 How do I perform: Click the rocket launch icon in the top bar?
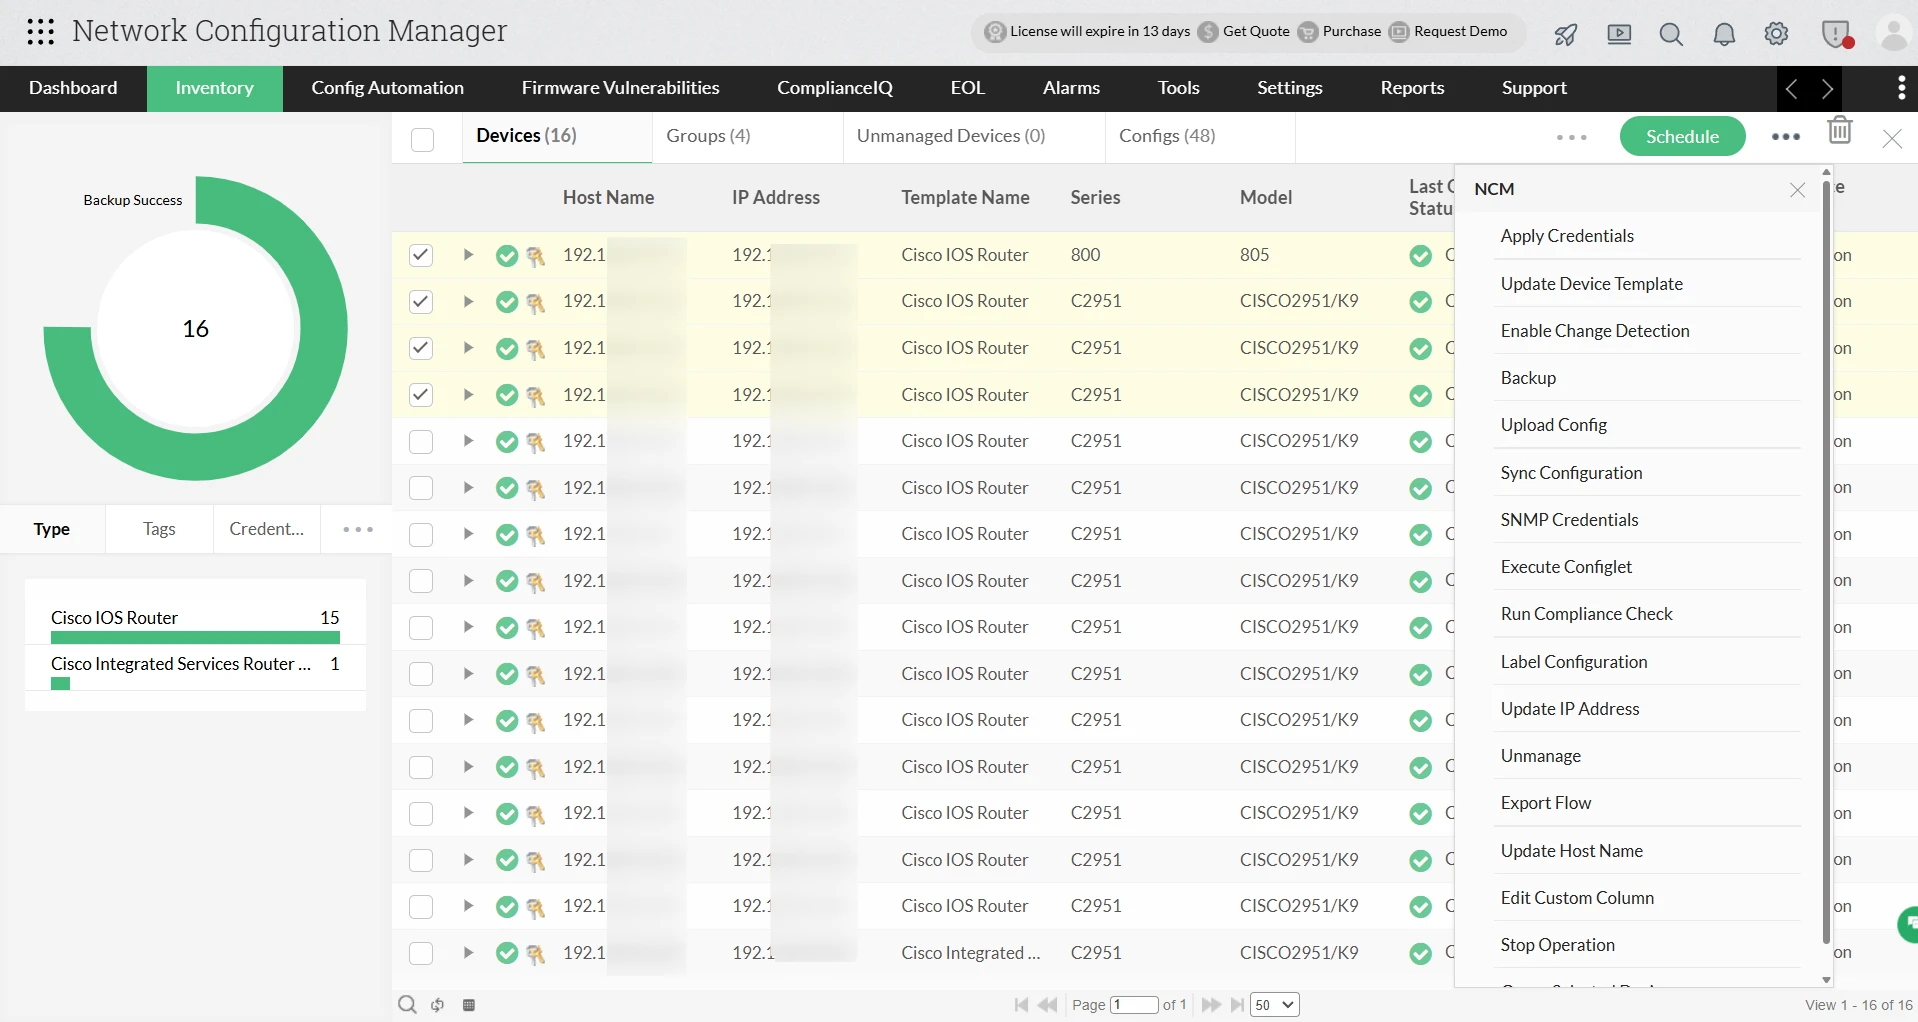(1565, 34)
